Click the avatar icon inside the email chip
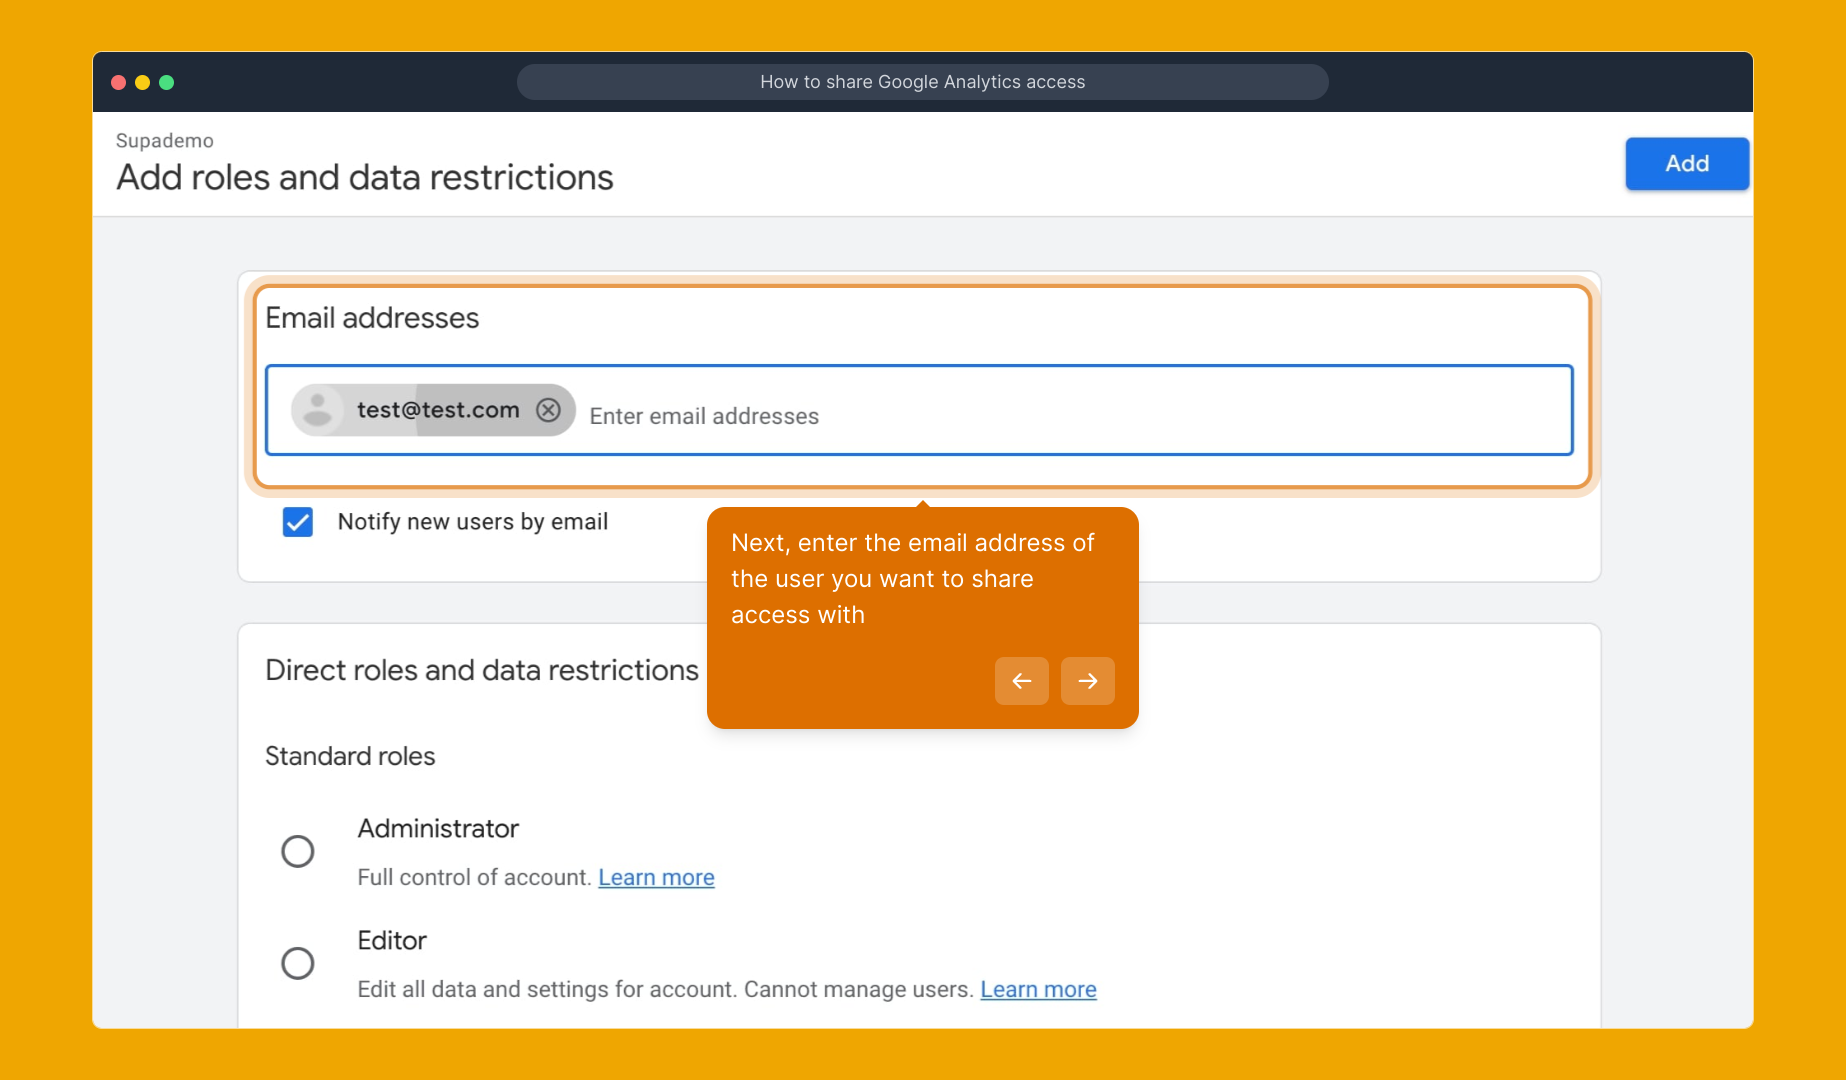The width and height of the screenshot is (1846, 1080). [x=319, y=409]
